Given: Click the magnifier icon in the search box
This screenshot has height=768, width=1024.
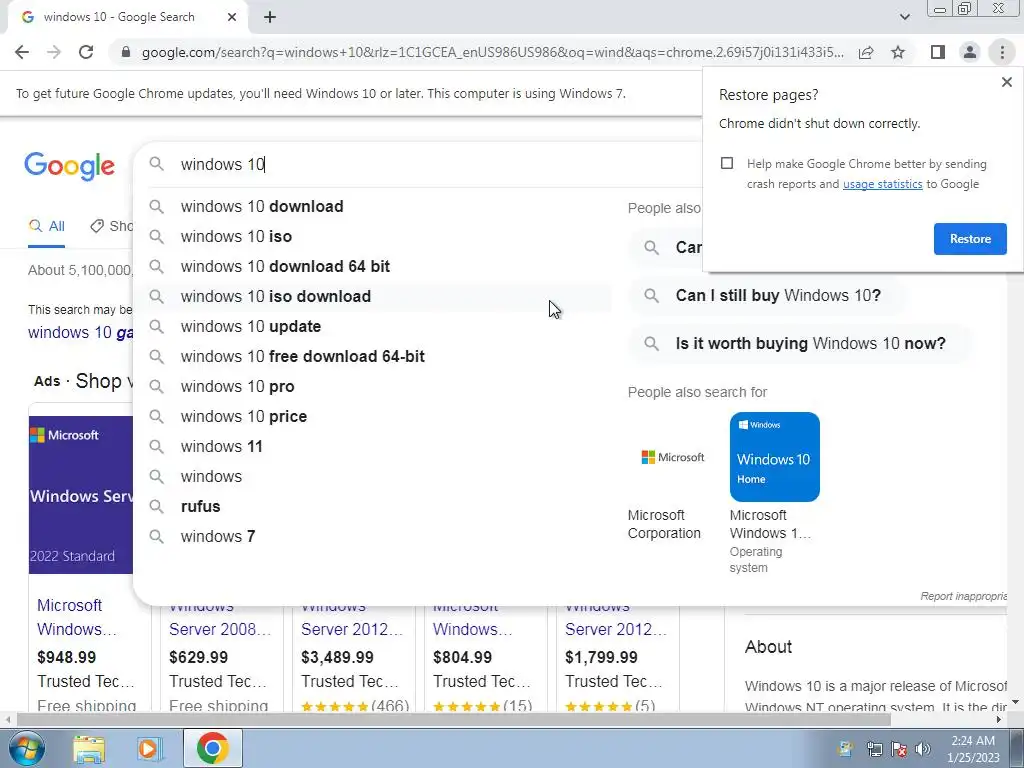Looking at the screenshot, I should (156, 164).
